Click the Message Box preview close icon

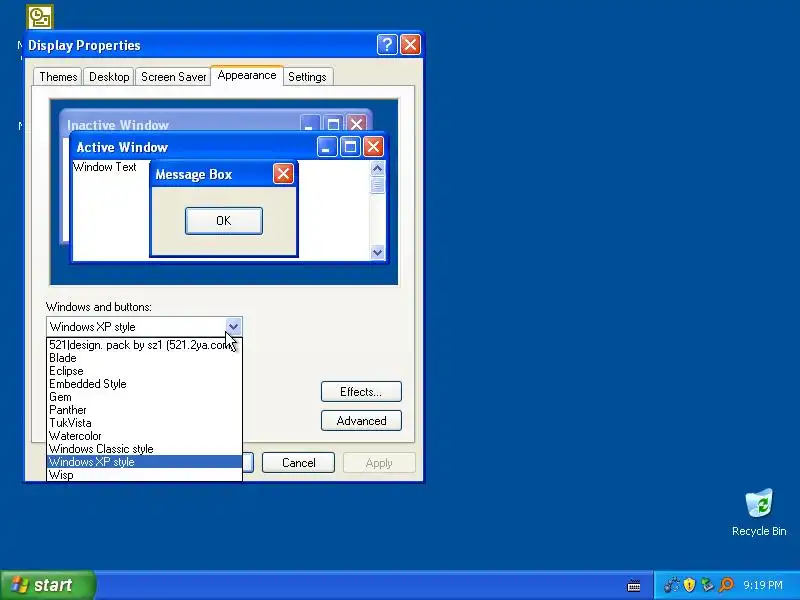coord(283,174)
